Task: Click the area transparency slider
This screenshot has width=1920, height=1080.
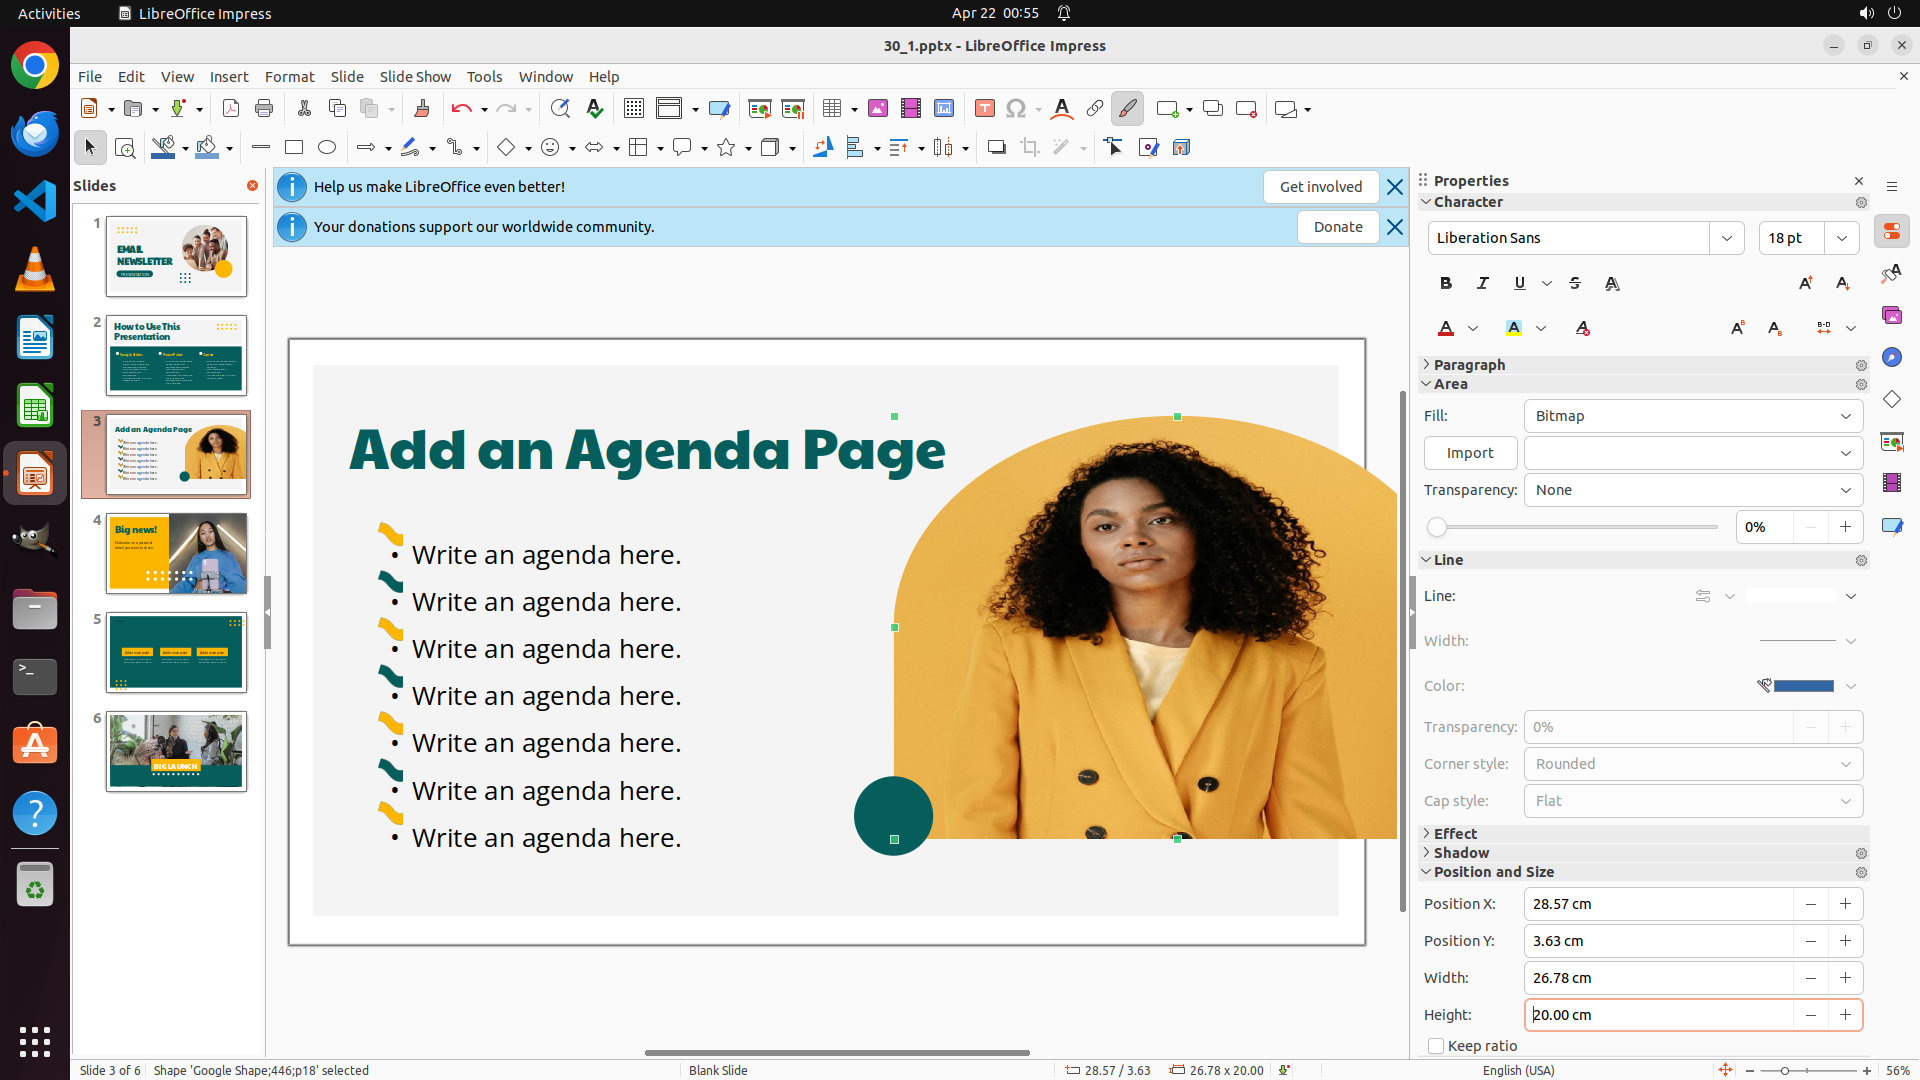Action: [x=1577, y=527]
